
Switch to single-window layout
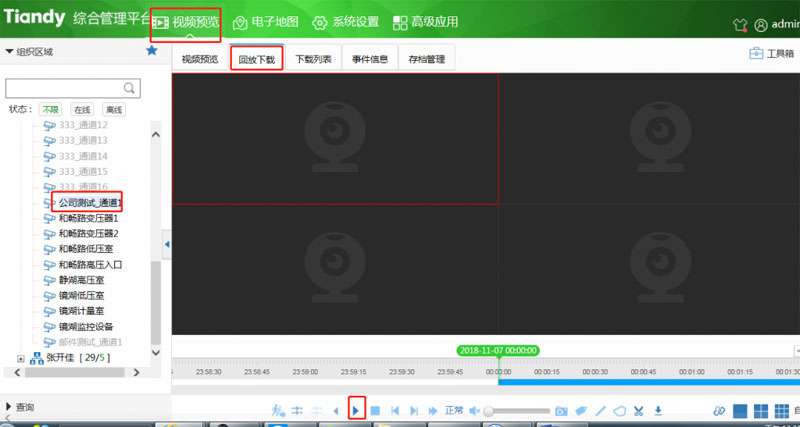click(x=740, y=411)
